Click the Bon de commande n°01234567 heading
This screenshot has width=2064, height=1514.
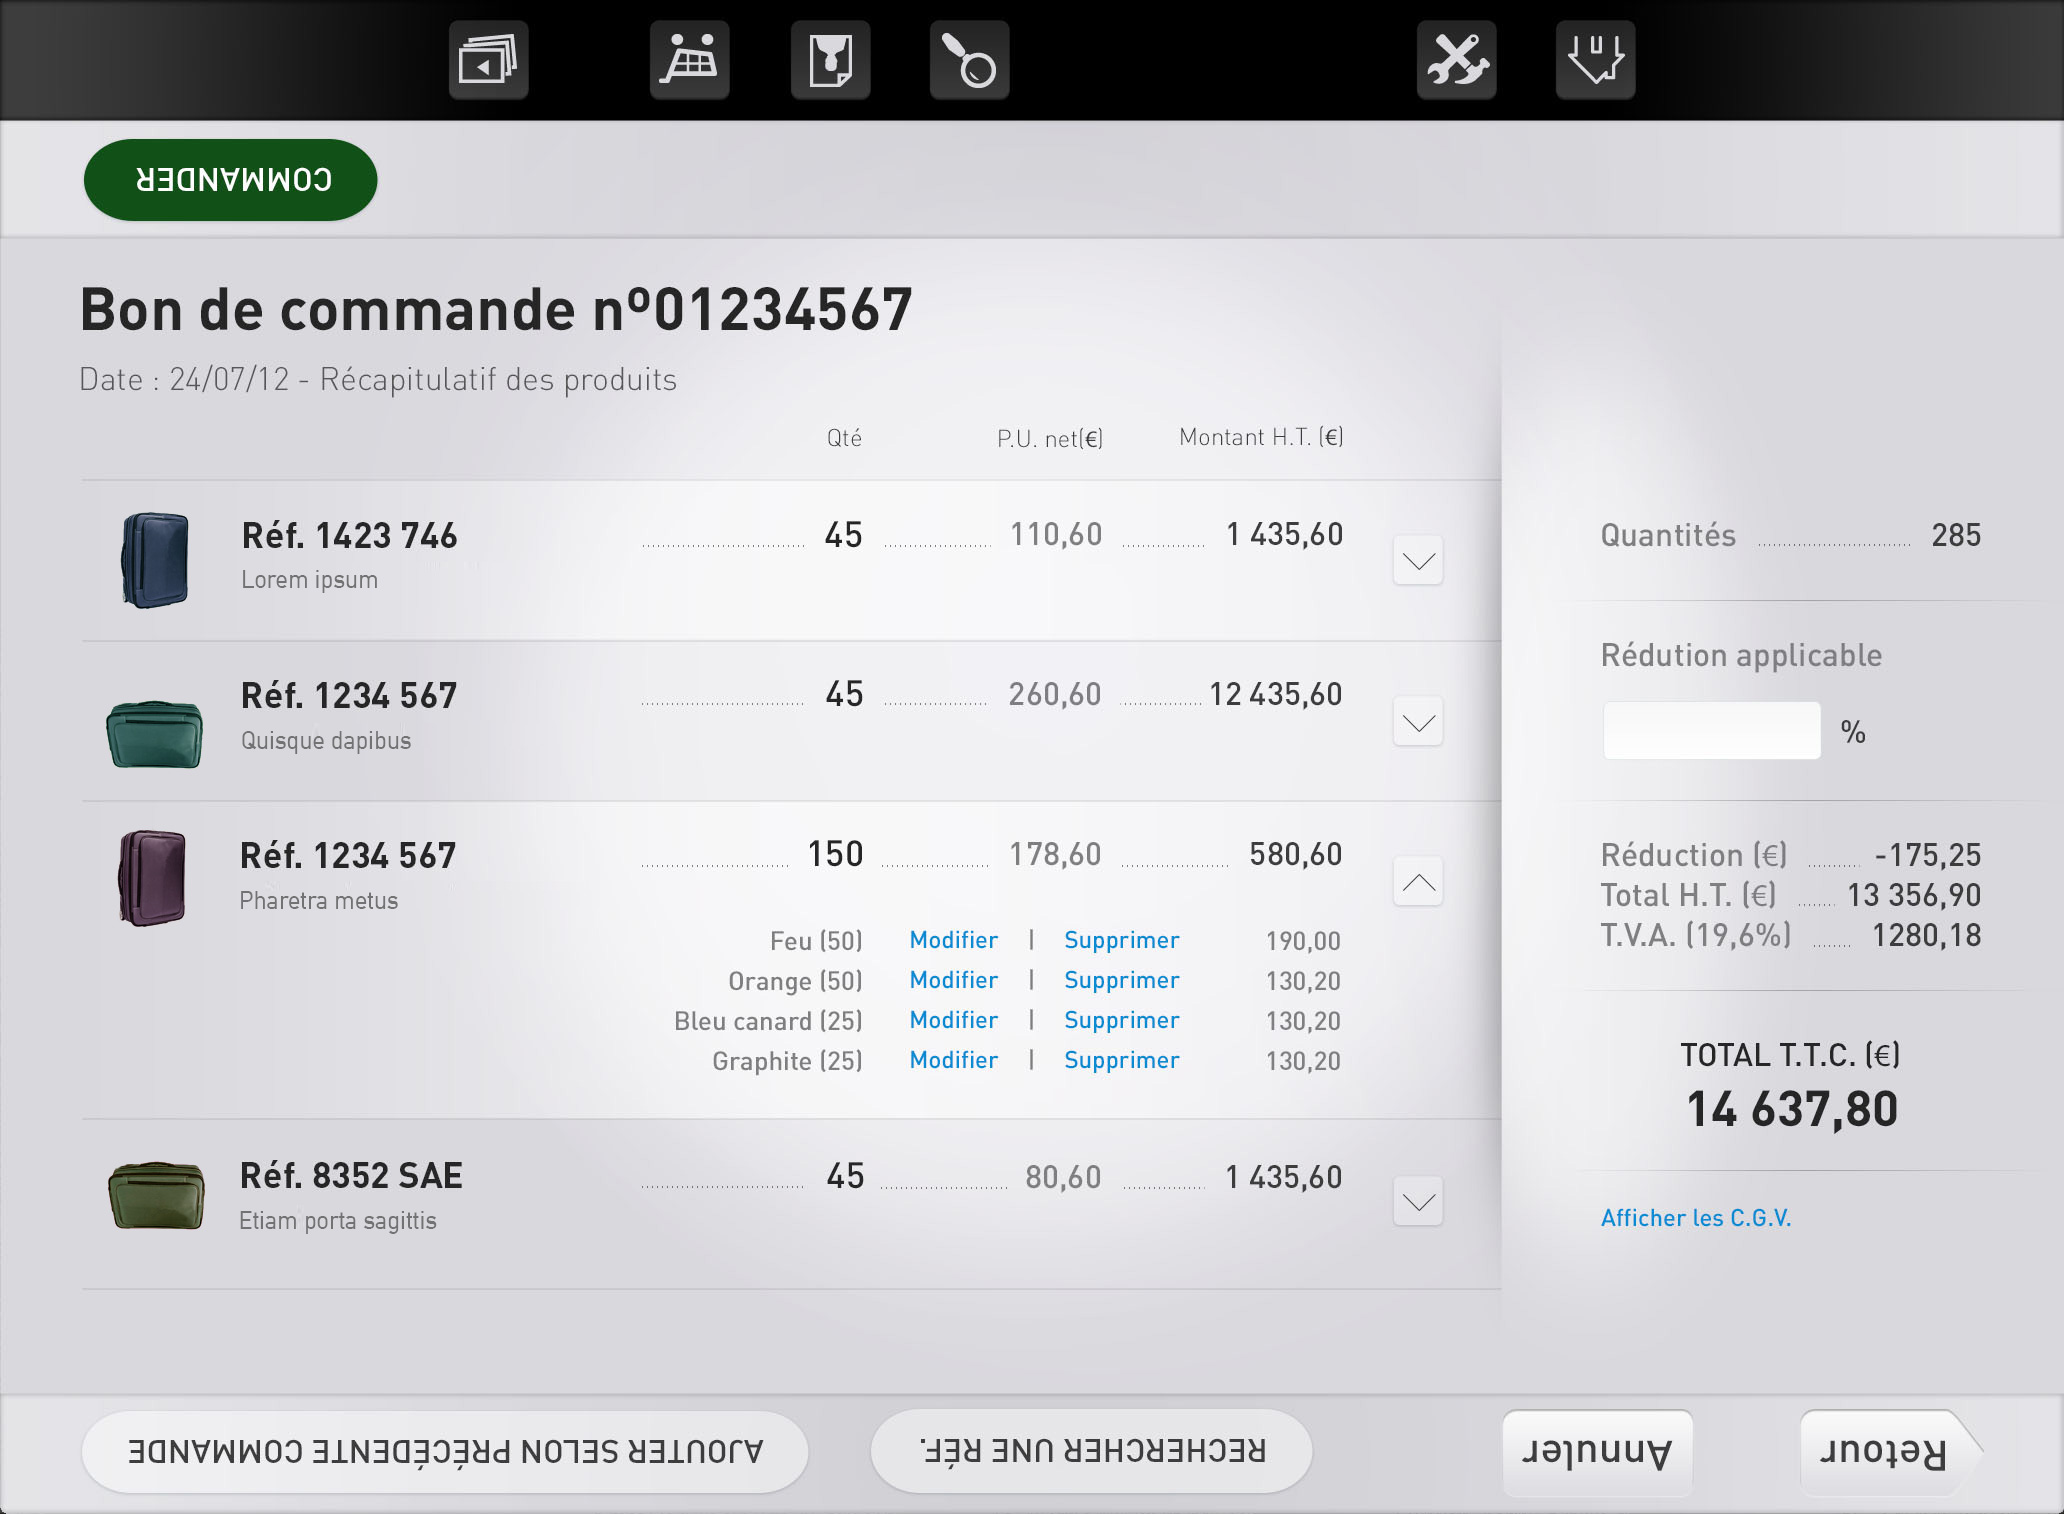pos(496,309)
